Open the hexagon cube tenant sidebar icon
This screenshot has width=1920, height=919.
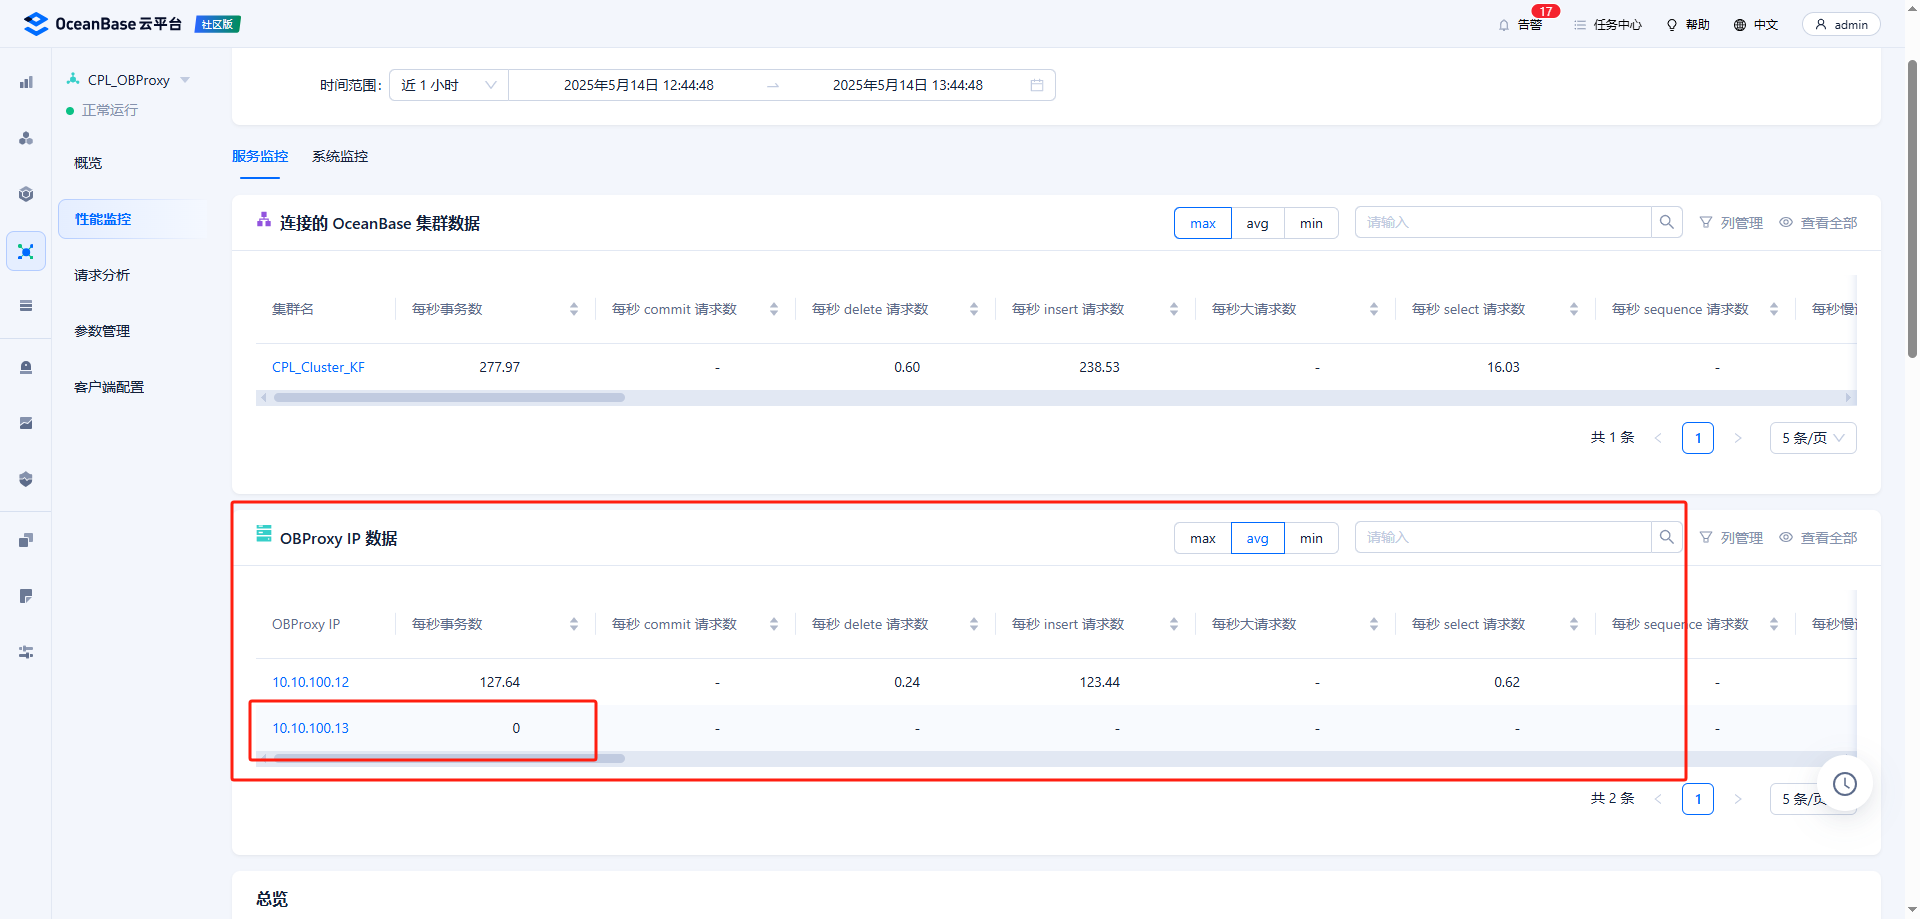click(x=26, y=194)
